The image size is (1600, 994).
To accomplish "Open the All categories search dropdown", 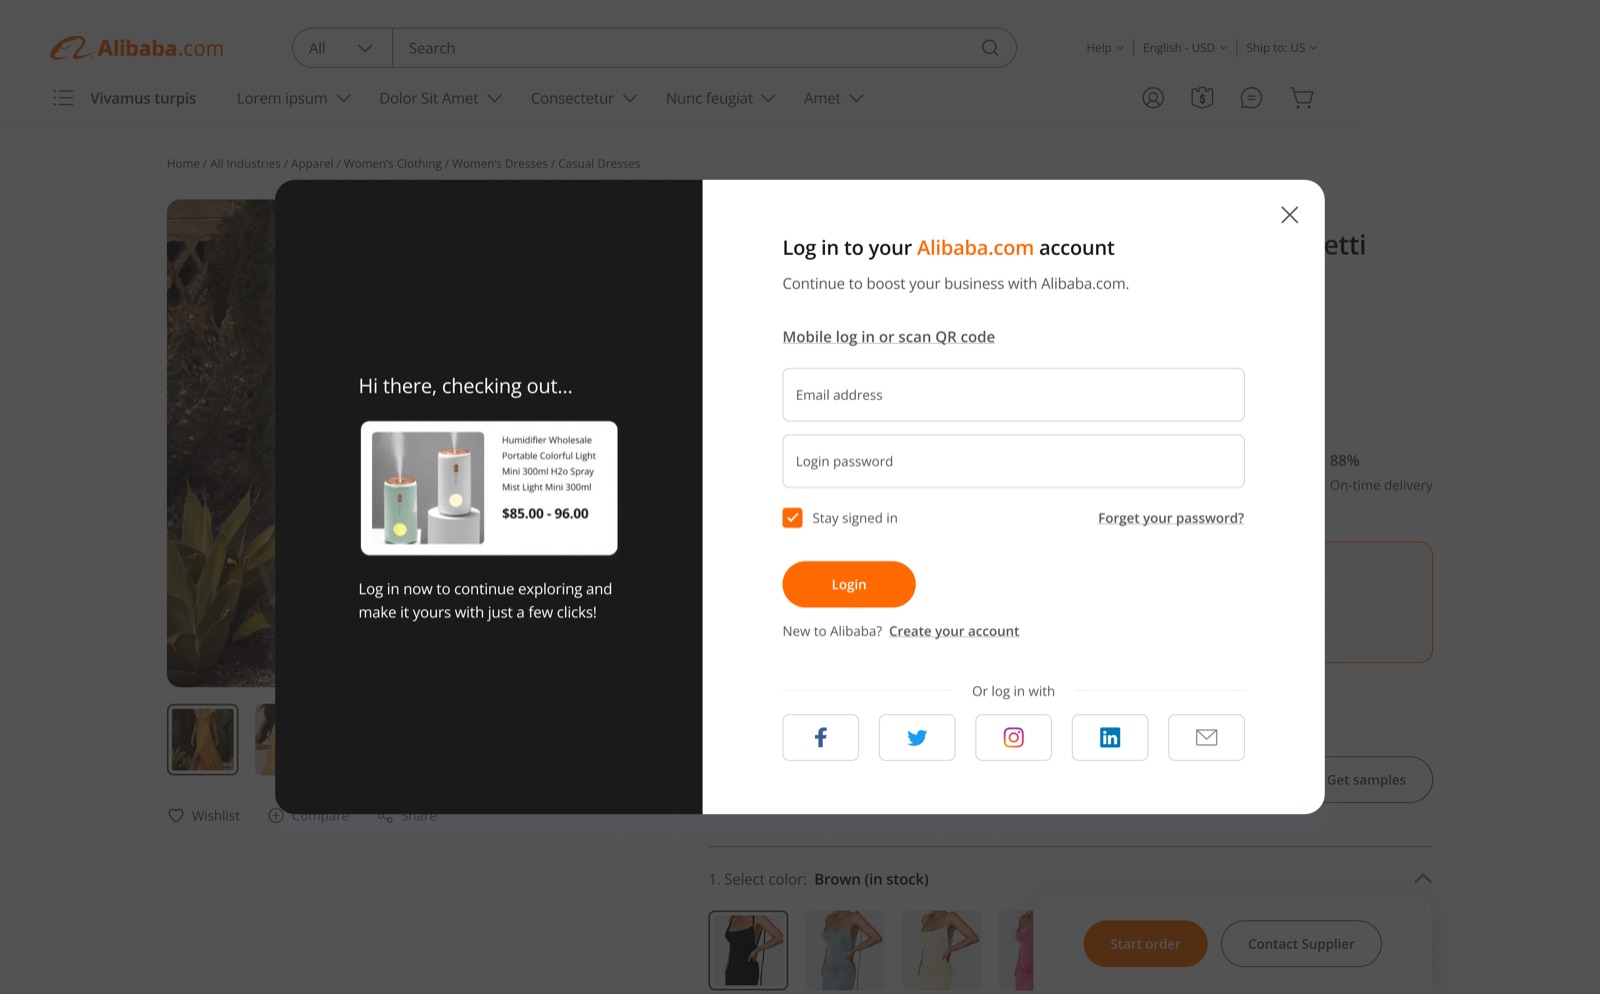I will [342, 48].
